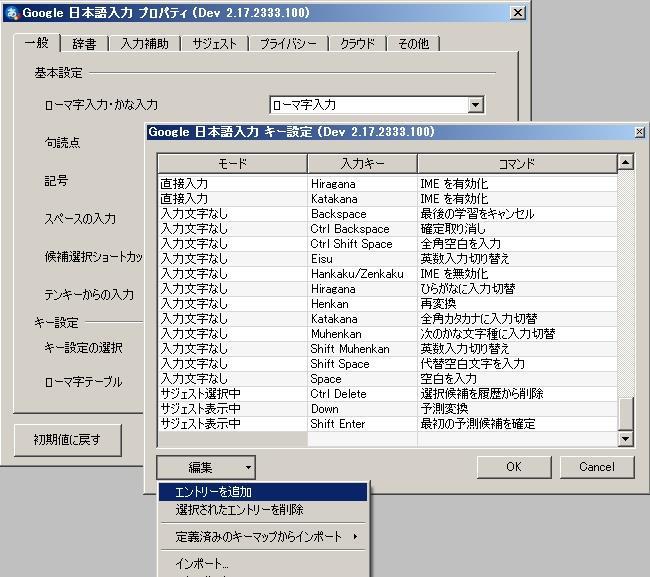
Task: Select the Henkan key cell
Action: (x=362, y=304)
